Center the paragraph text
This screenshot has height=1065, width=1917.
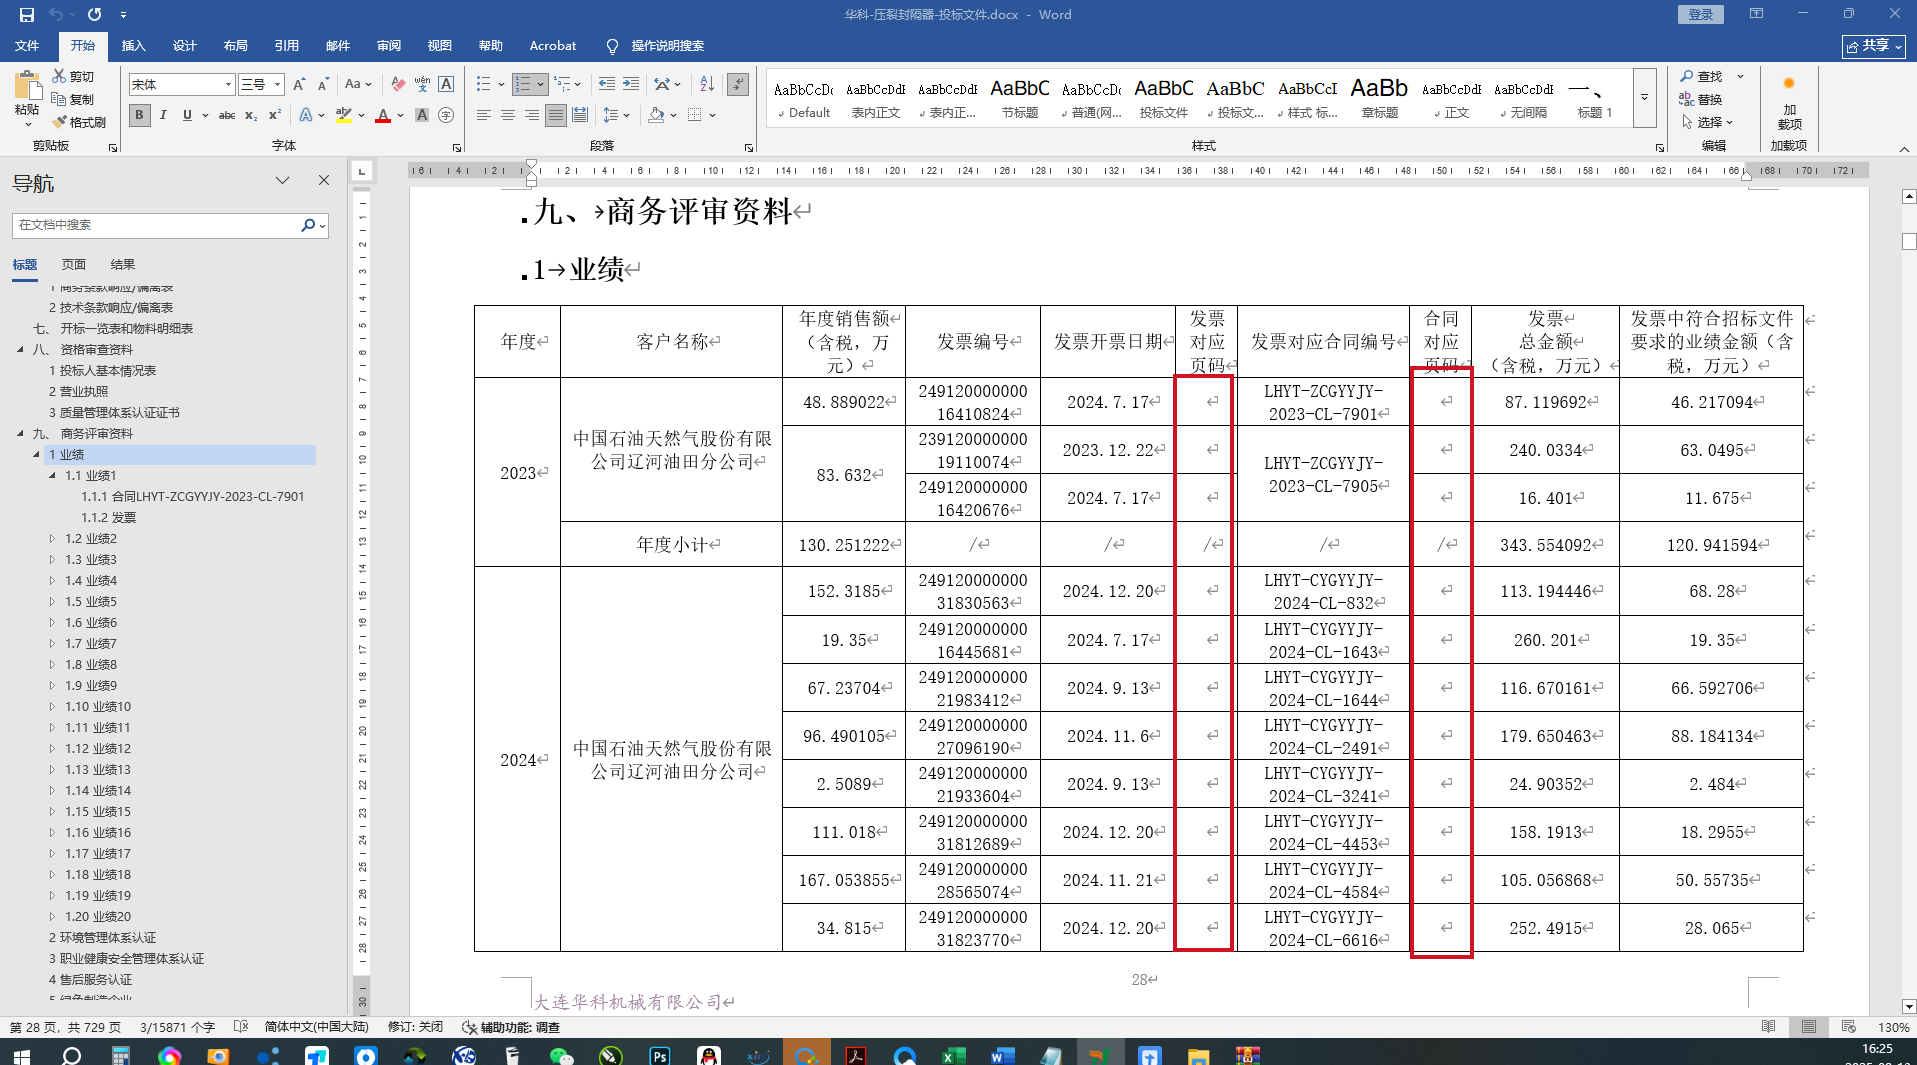click(507, 116)
